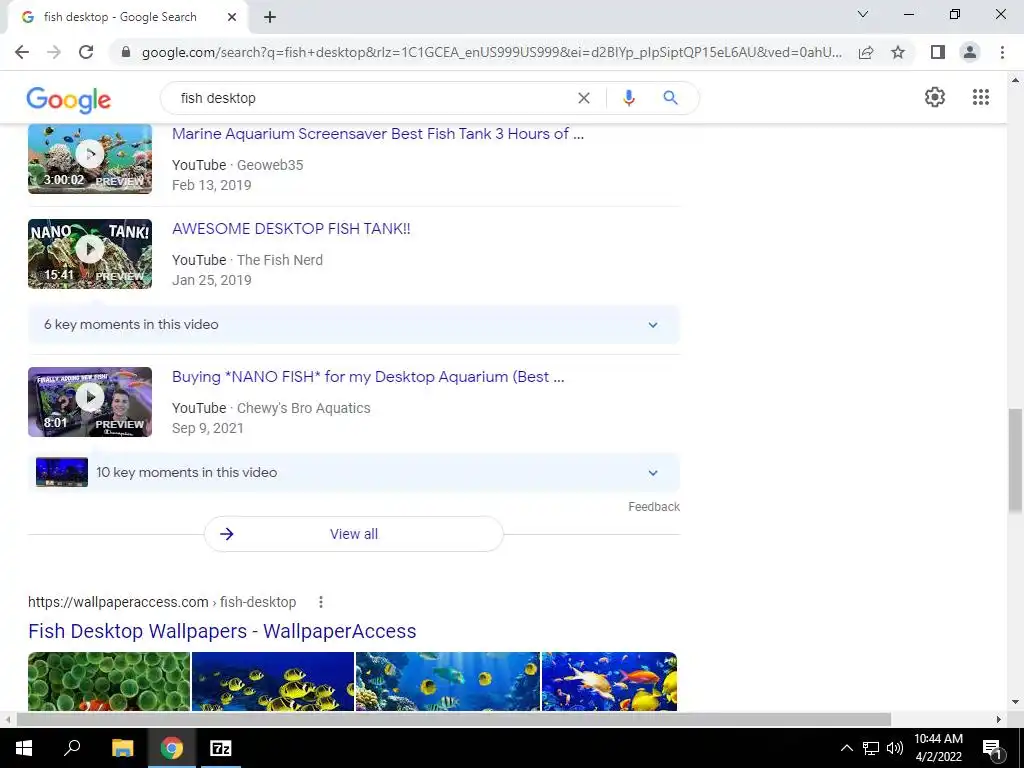Go back to the previous page
Viewport: 1024px width, 768px height.
tap(22, 52)
